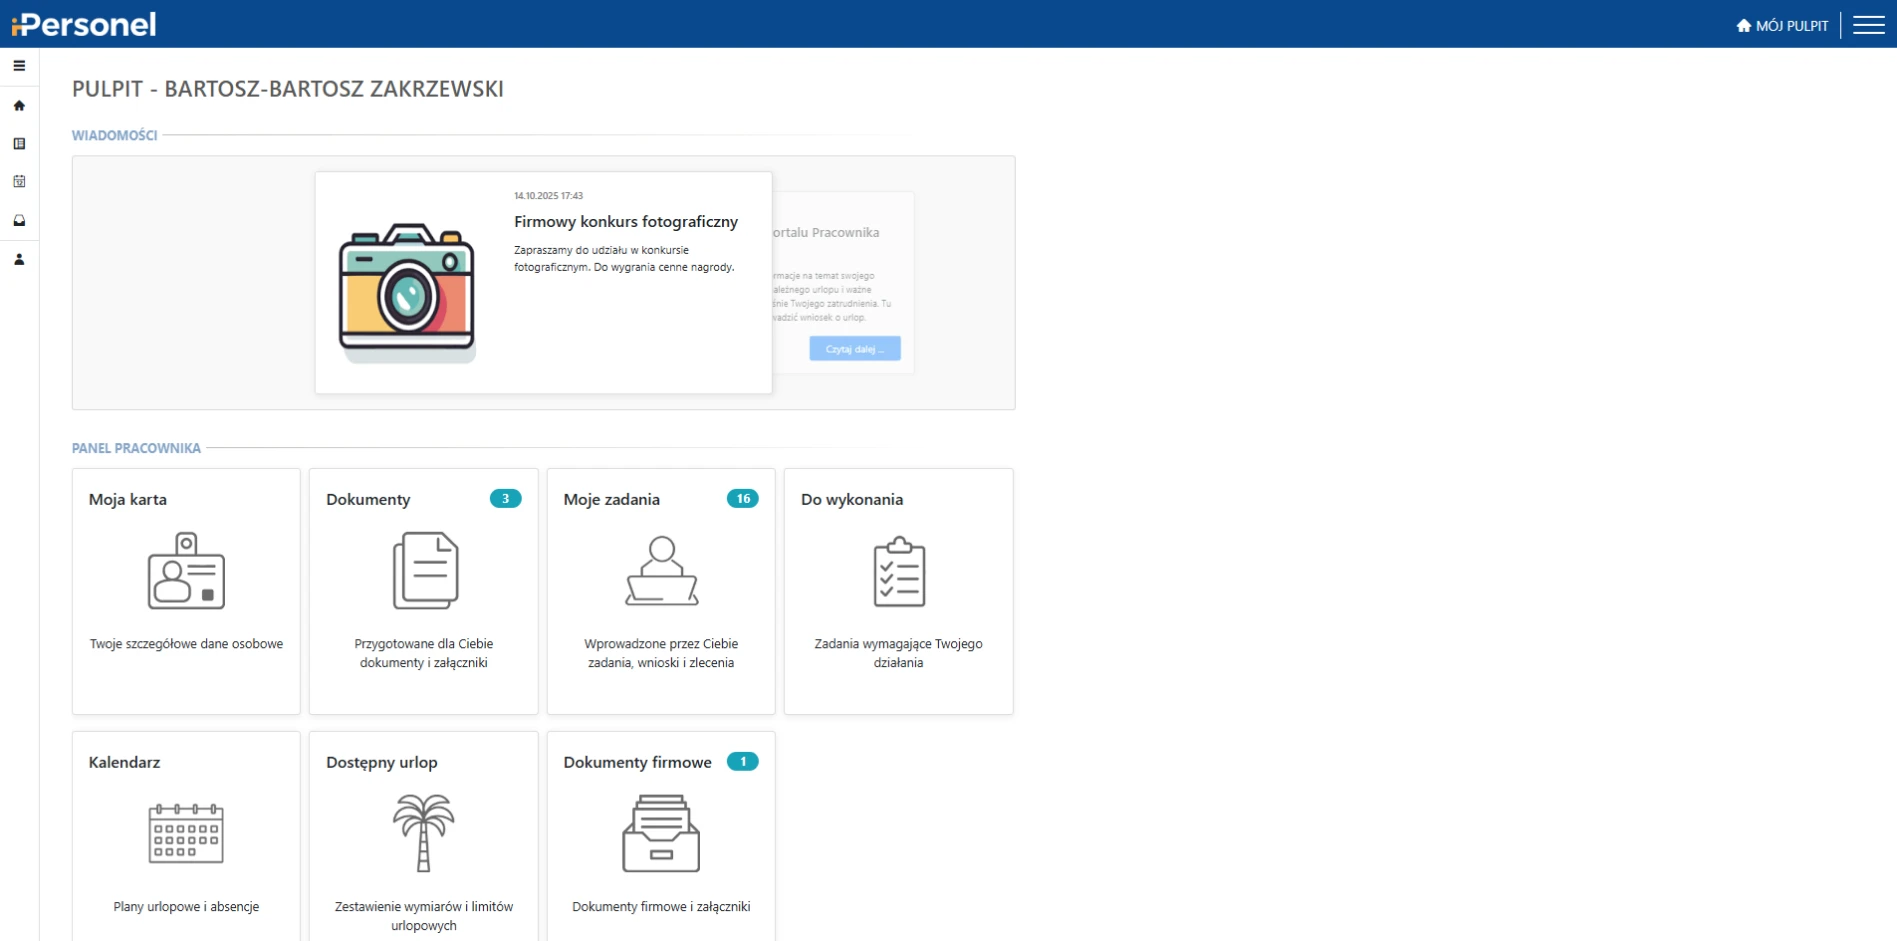This screenshot has height=941, width=1897.
Task: Open the top-right hamburger menu
Action: [x=1868, y=25]
